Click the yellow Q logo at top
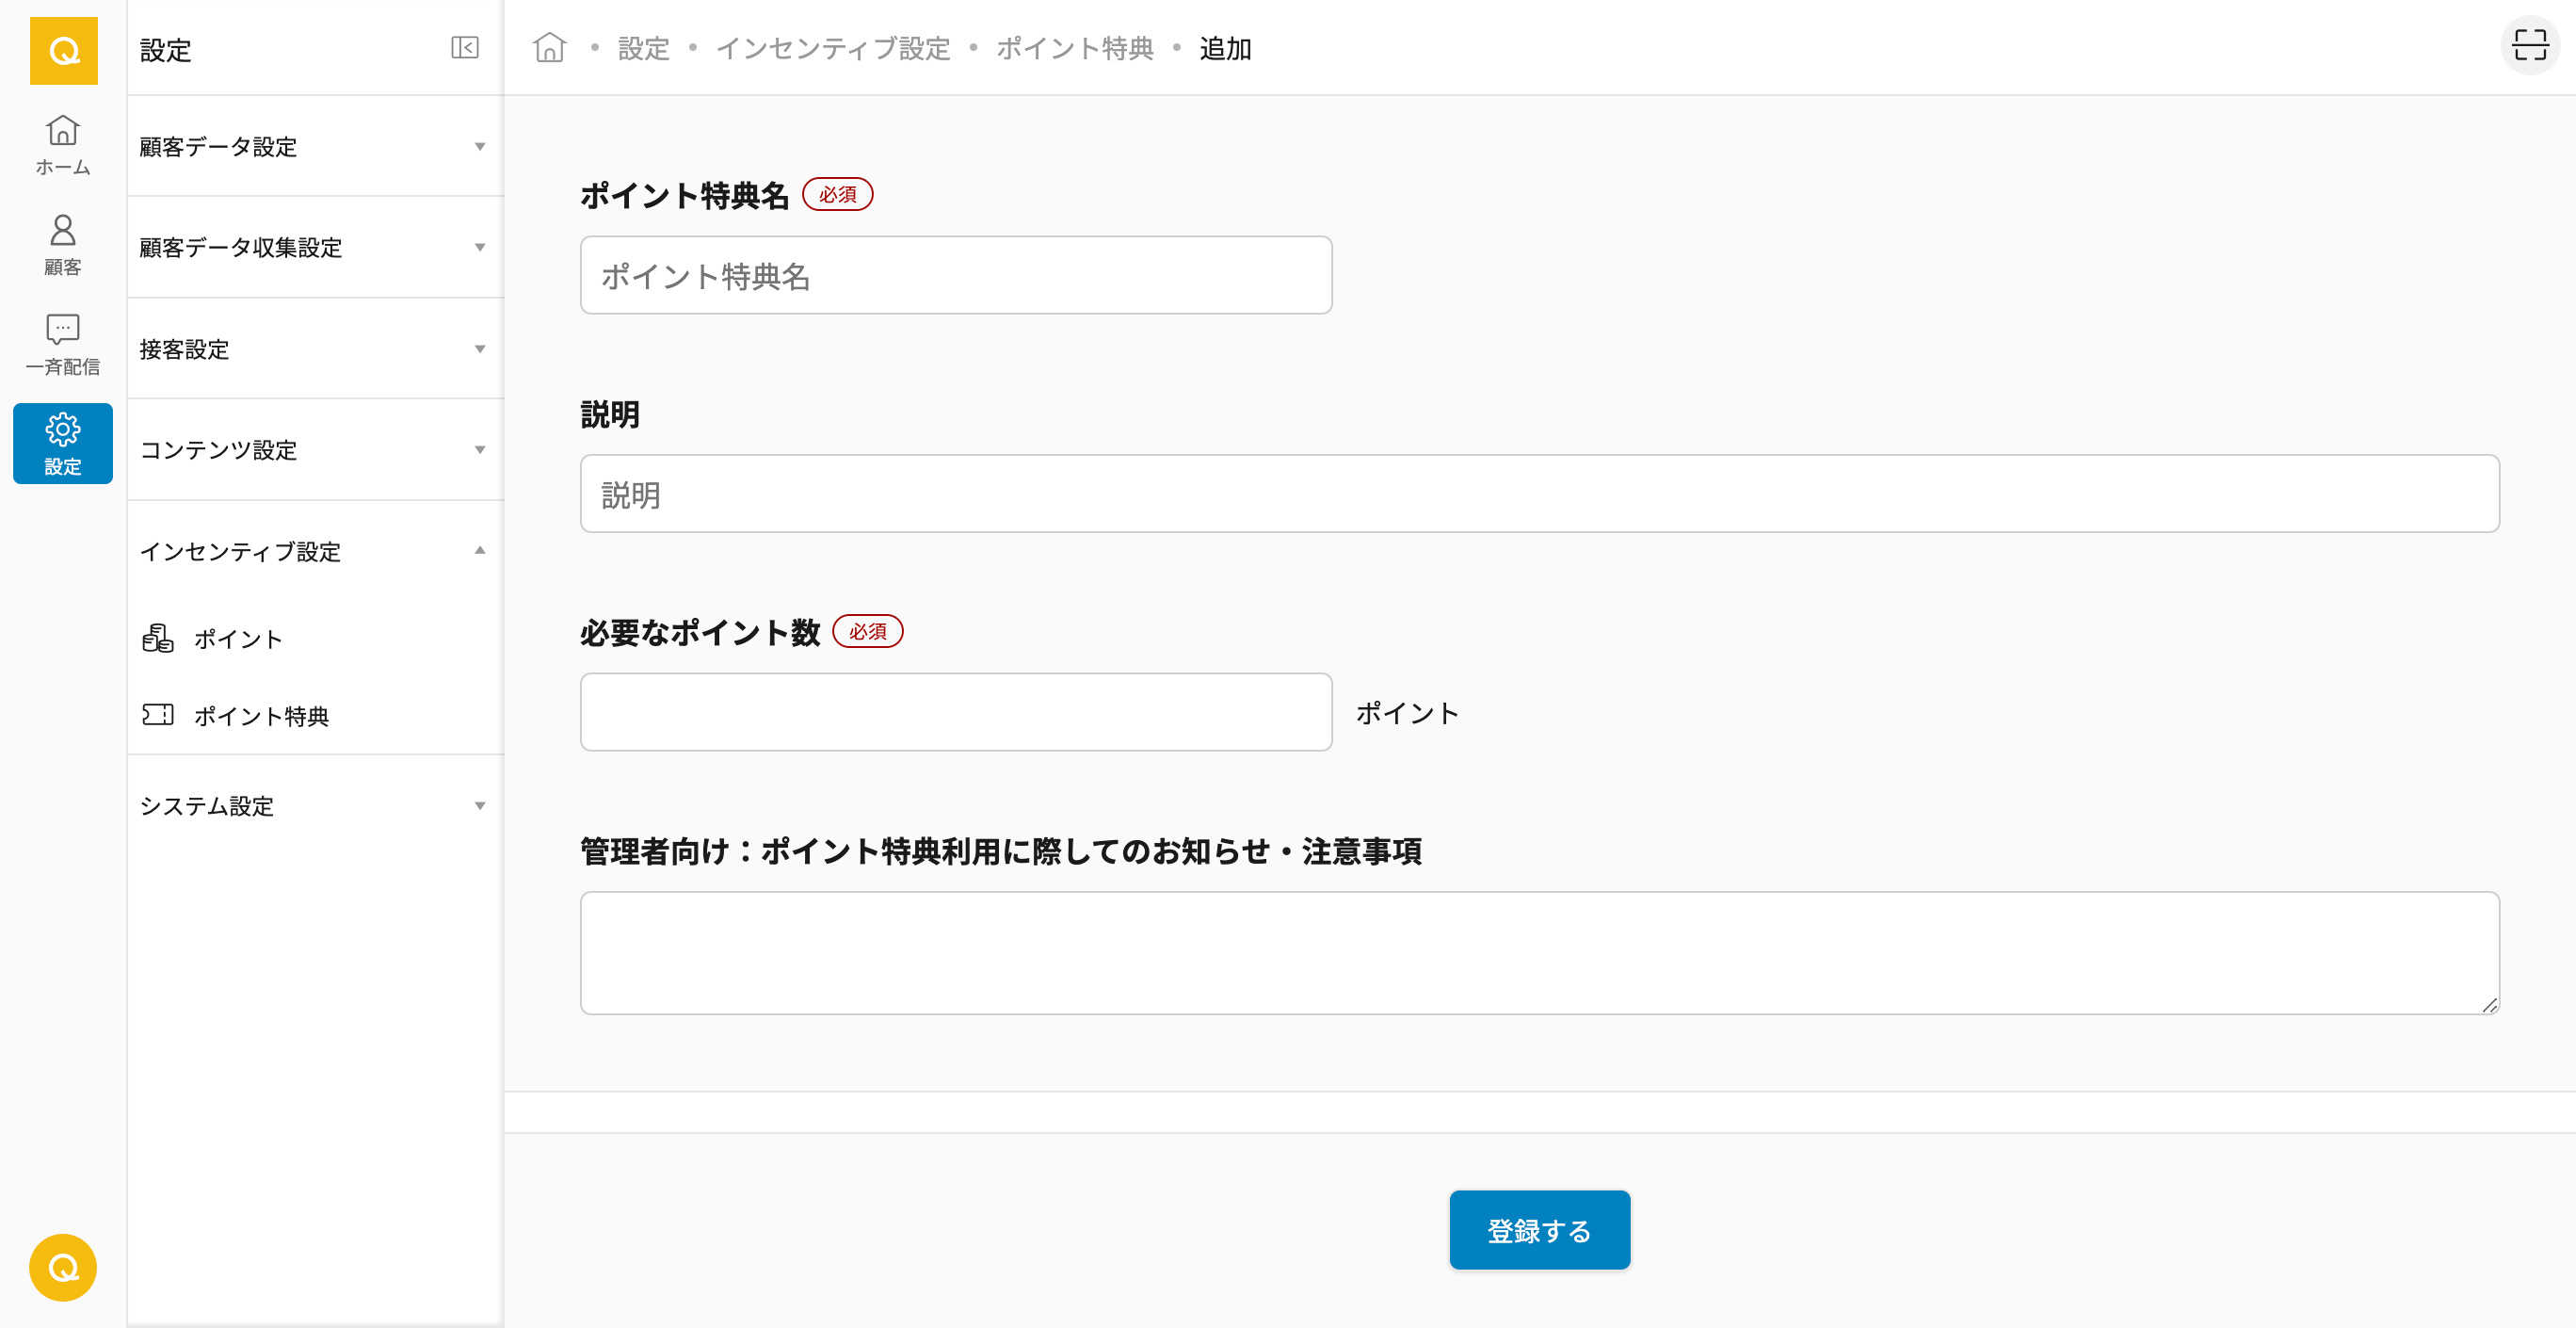The height and width of the screenshot is (1328, 2576). tap(63, 50)
